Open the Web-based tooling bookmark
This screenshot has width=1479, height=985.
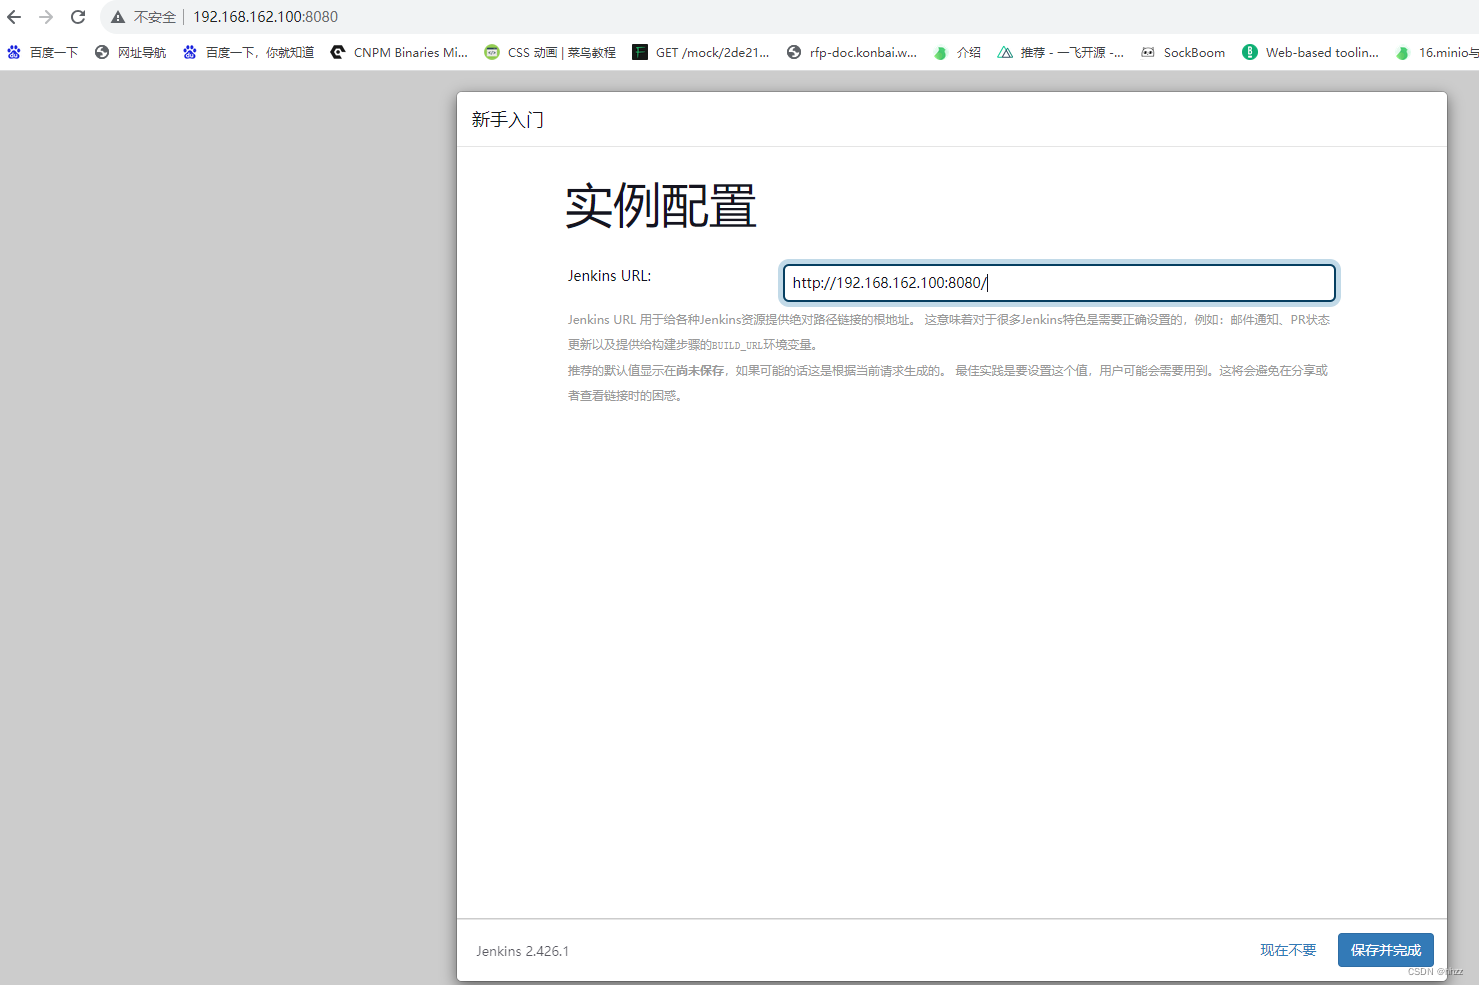(1311, 52)
